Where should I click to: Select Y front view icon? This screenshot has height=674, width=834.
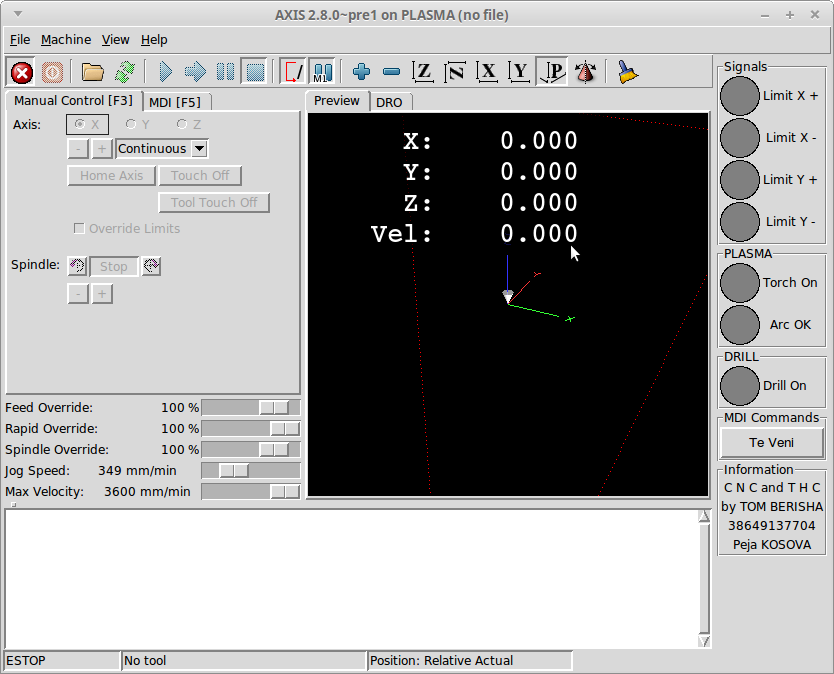click(519, 72)
